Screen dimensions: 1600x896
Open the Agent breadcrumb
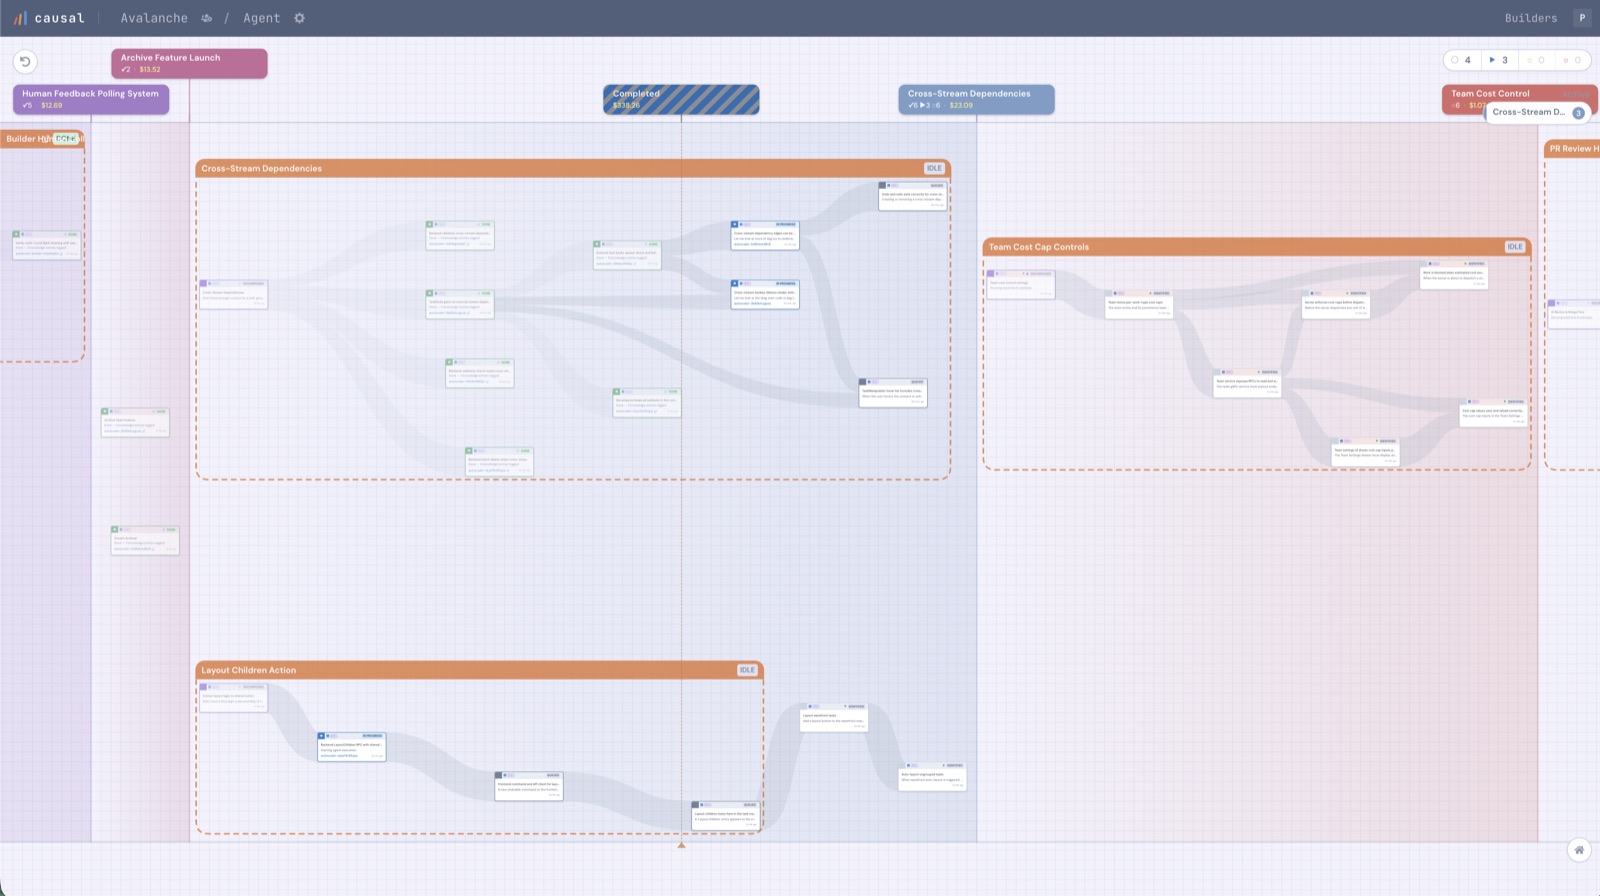[261, 18]
